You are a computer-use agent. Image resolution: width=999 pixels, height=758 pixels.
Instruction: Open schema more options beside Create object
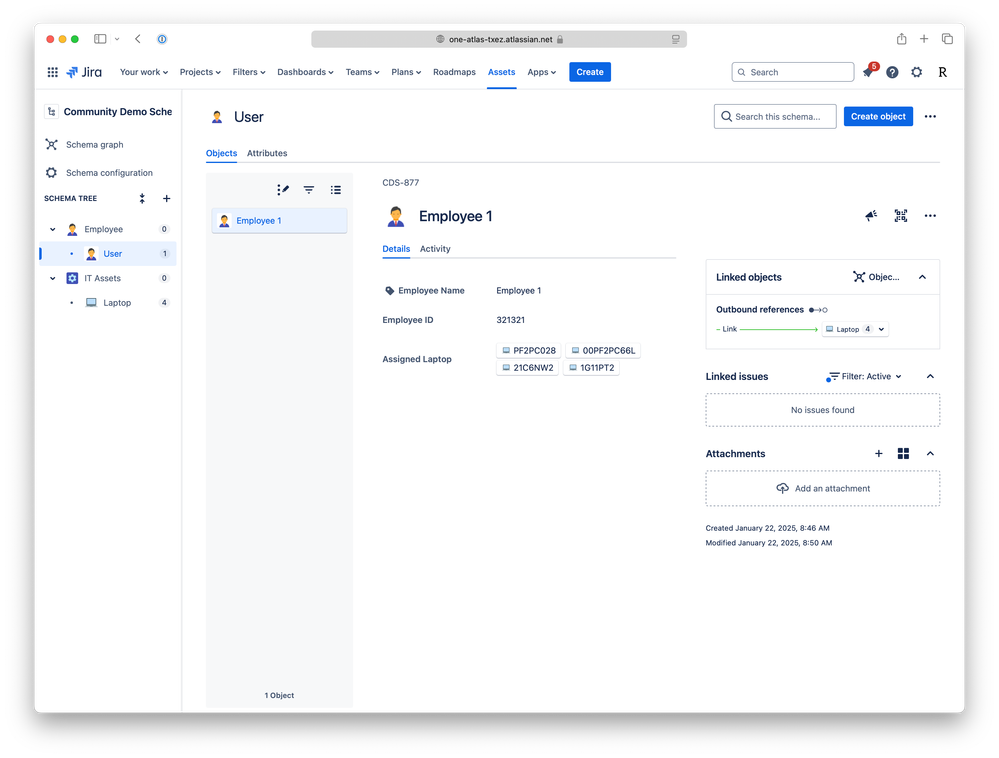click(x=930, y=117)
